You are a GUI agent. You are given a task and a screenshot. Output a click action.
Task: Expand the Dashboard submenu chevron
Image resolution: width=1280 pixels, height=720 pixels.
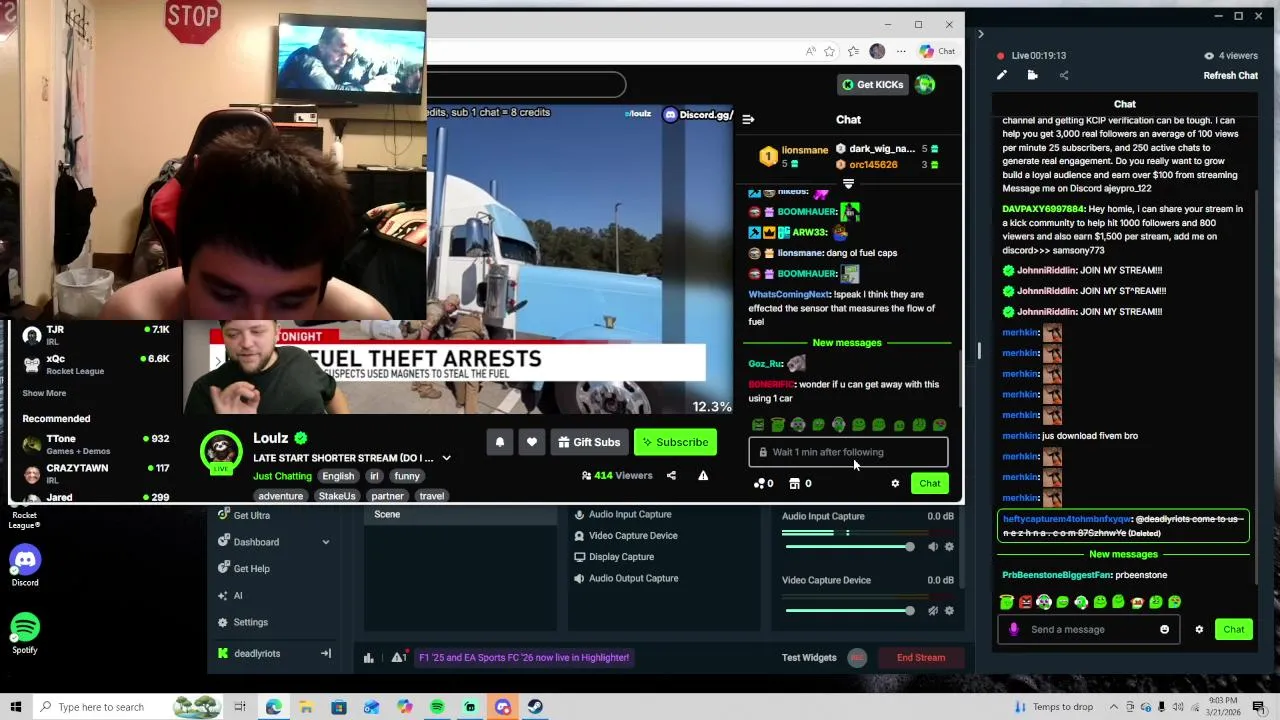click(325, 542)
